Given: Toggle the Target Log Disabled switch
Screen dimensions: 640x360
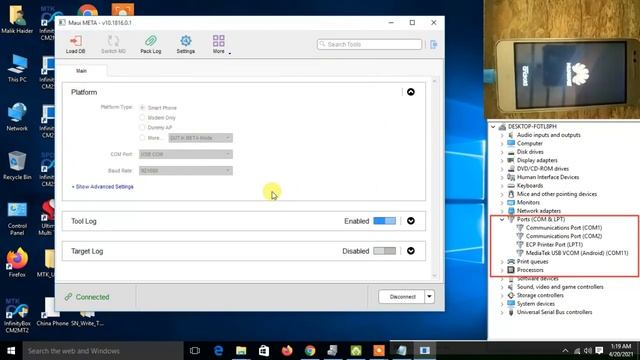Looking at the screenshot, I should click(384, 251).
